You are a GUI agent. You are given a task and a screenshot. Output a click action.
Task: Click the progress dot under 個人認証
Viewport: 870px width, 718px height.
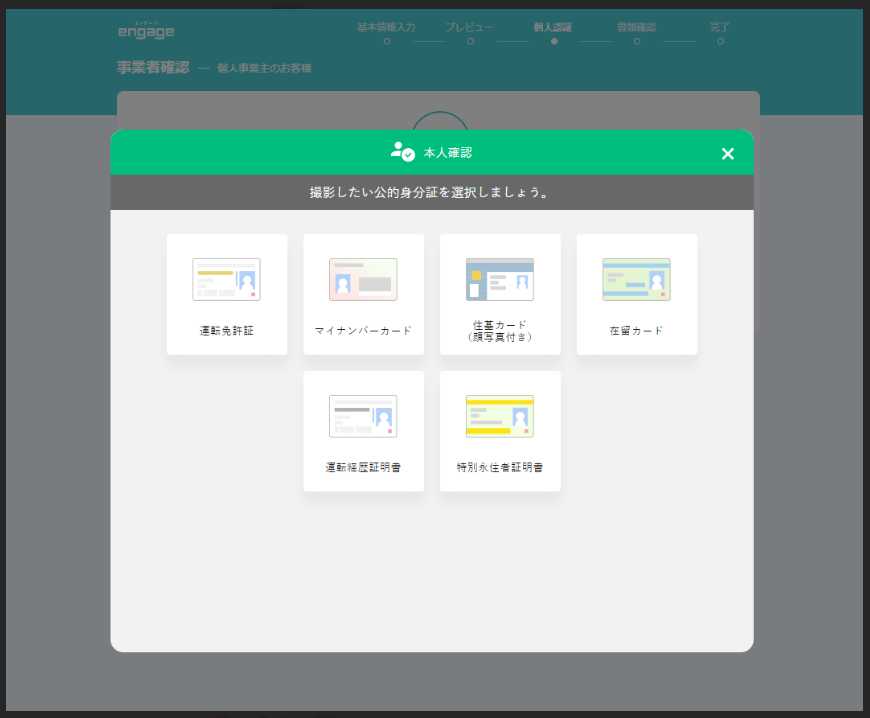(554, 42)
